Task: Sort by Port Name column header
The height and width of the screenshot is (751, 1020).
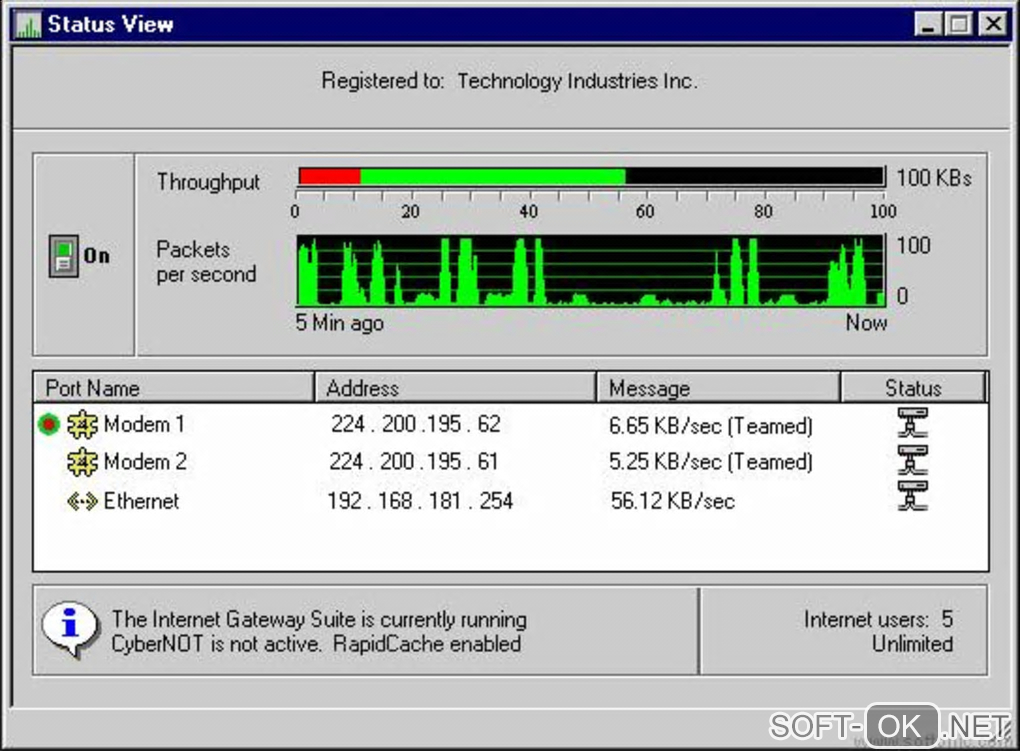Action: (174, 388)
